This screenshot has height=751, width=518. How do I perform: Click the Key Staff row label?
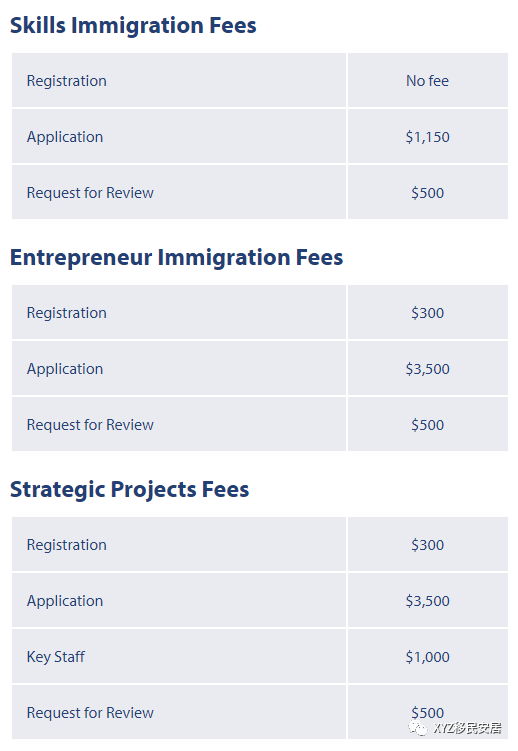coord(56,657)
